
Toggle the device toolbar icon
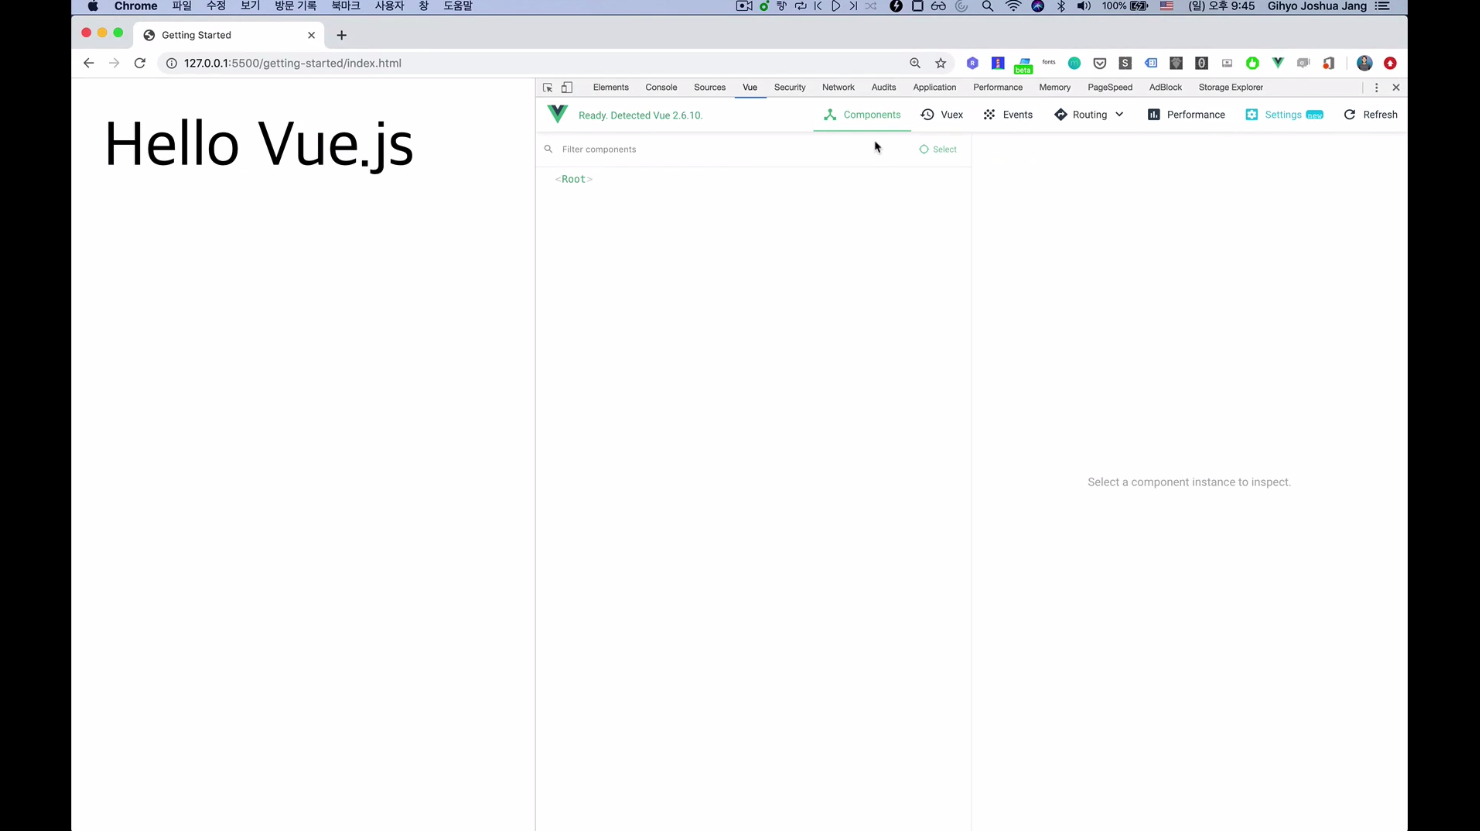point(567,88)
